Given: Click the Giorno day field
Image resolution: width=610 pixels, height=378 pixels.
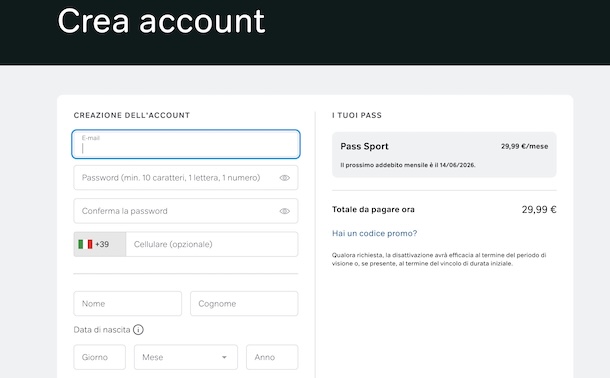Looking at the screenshot, I should [100, 357].
